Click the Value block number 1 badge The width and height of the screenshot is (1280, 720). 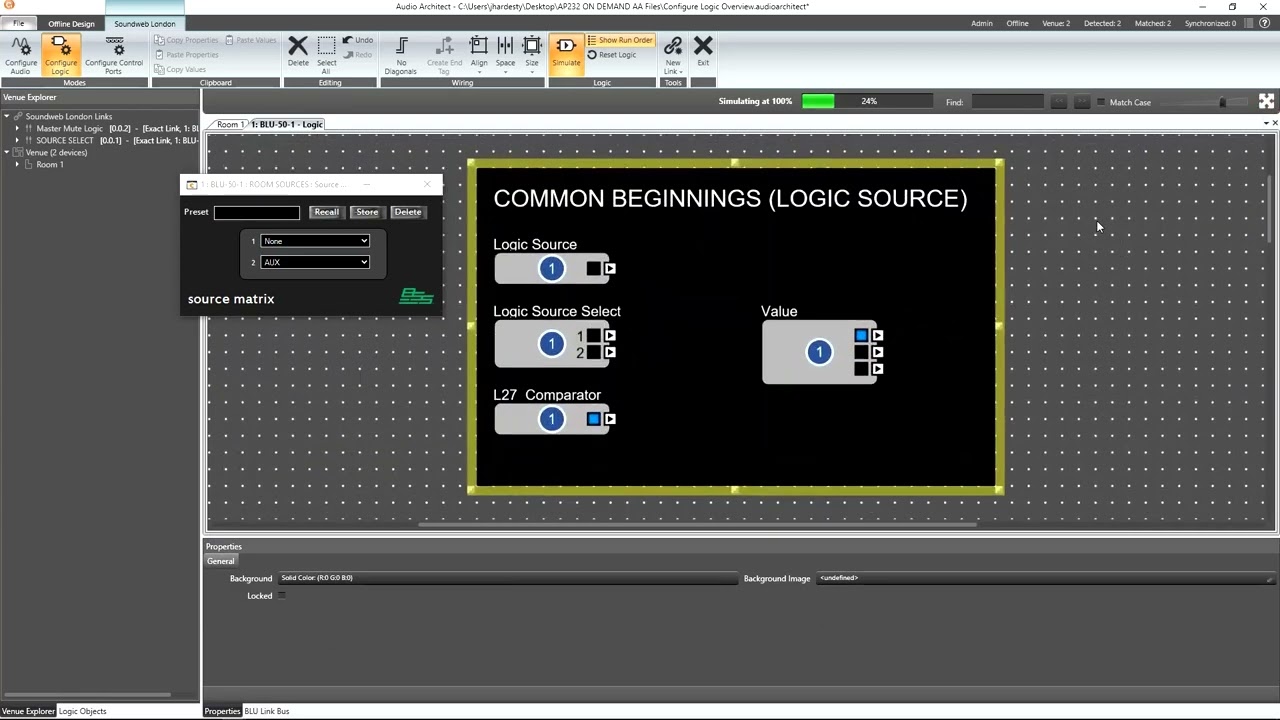click(x=819, y=352)
